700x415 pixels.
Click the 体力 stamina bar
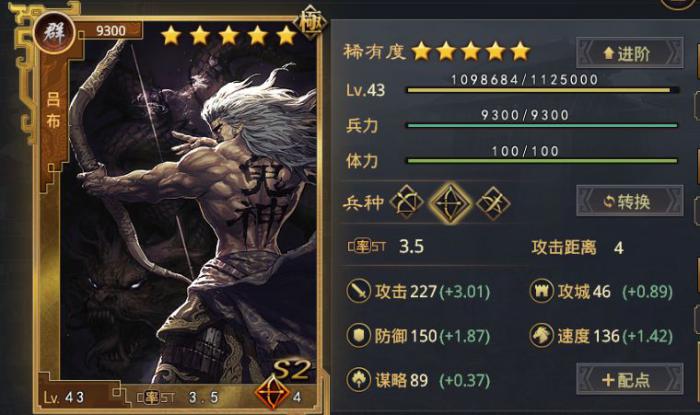[x=542, y=161]
